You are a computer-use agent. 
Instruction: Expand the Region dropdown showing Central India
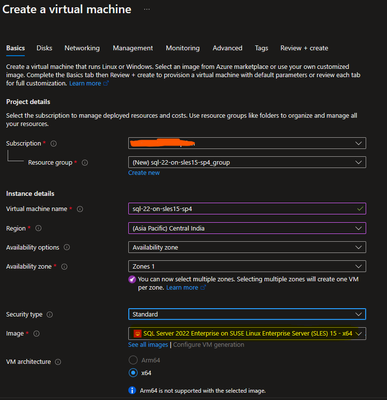247,228
